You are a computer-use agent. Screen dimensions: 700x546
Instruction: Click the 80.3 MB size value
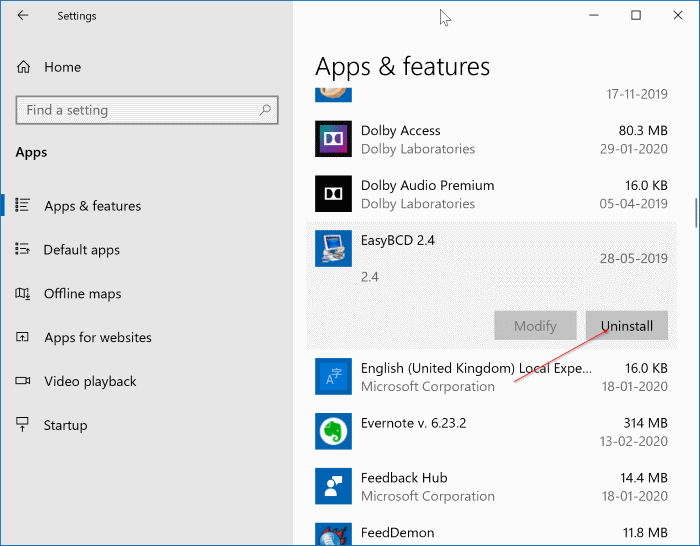643,130
